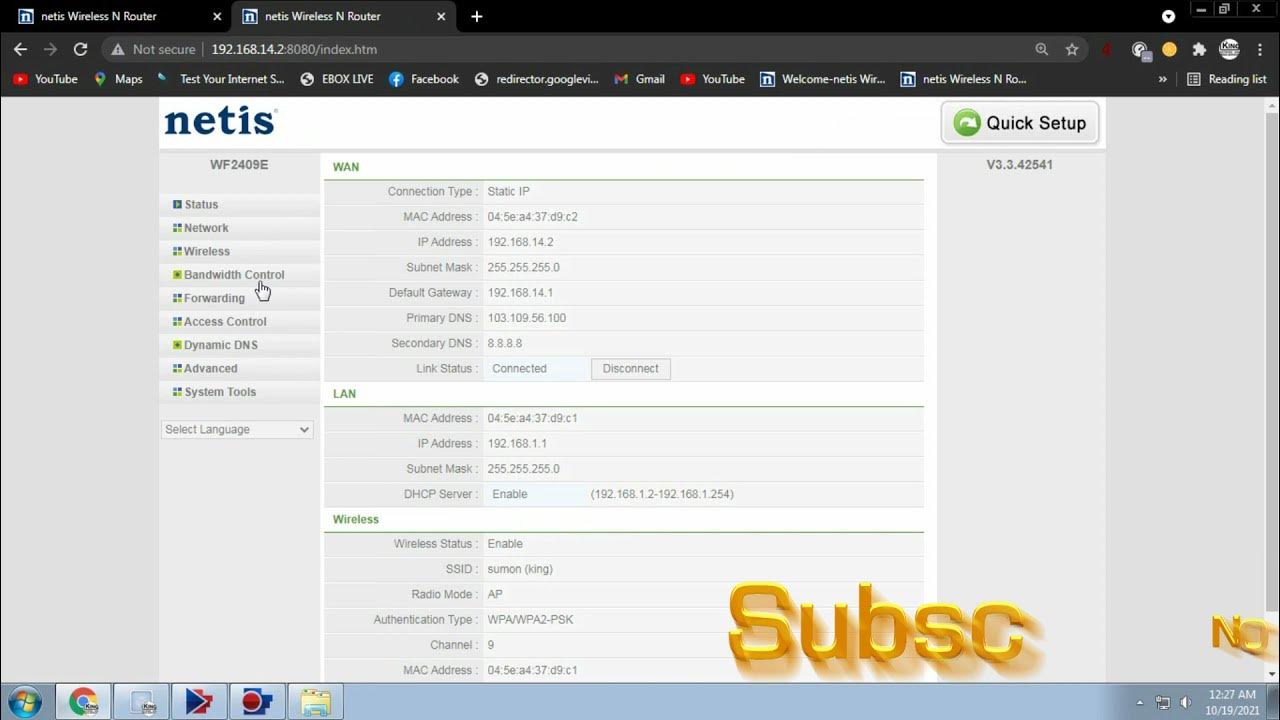Click the netis logo
Screen dimensions: 1280x720
point(220,122)
